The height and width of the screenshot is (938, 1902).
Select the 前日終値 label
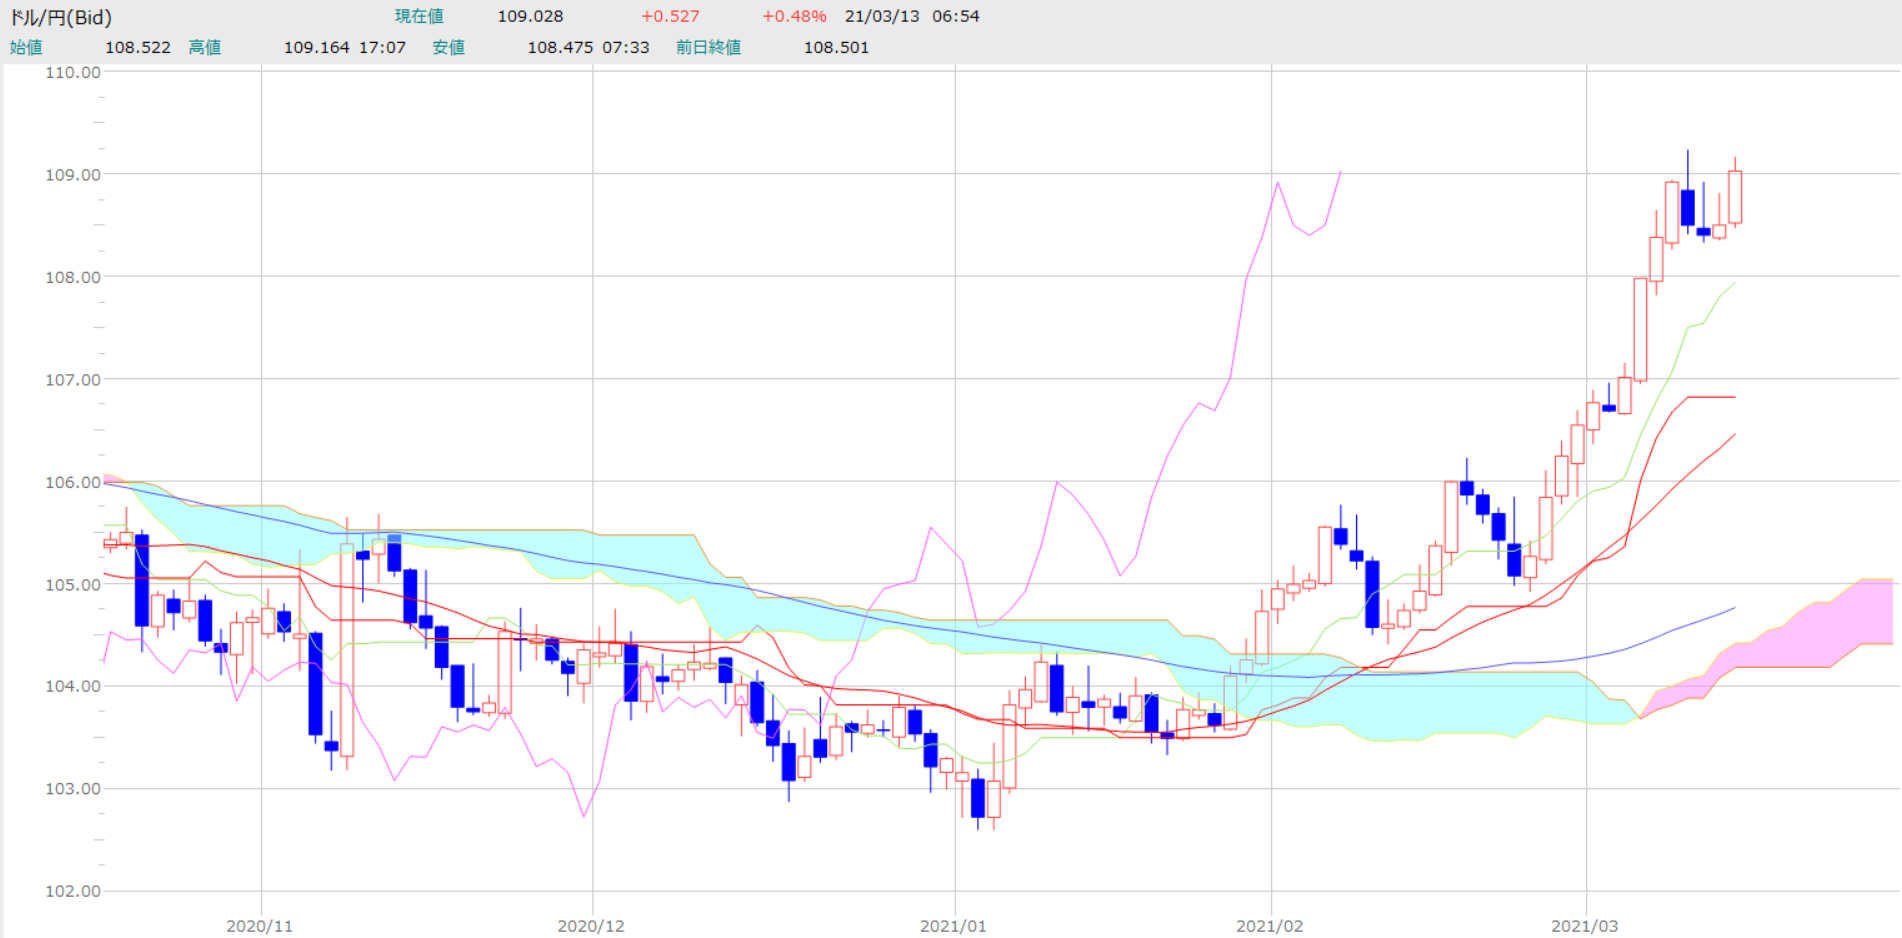[x=709, y=47]
